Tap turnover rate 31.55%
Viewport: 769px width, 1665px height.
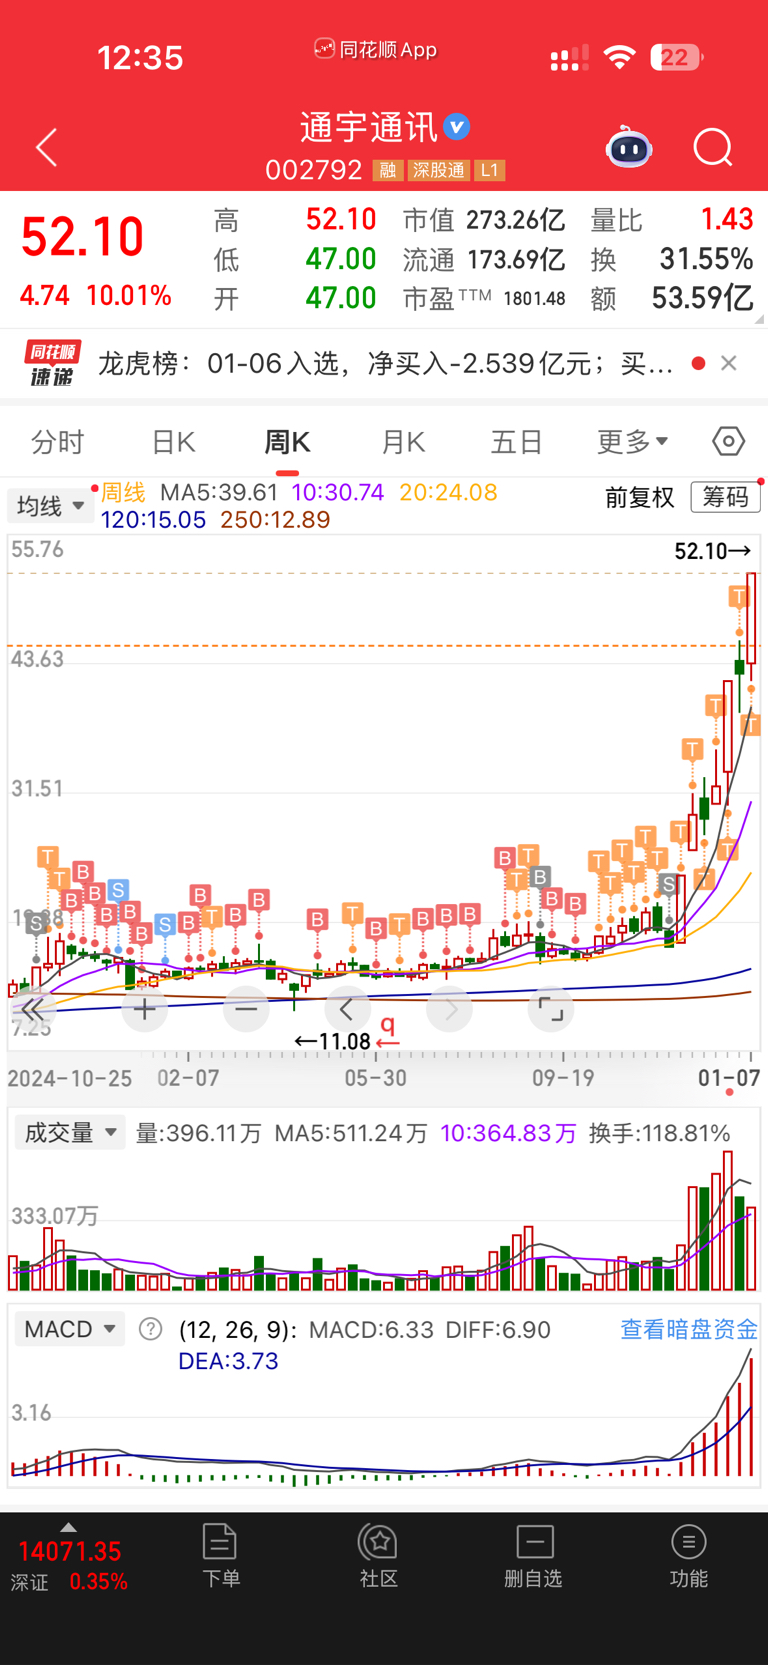[706, 260]
